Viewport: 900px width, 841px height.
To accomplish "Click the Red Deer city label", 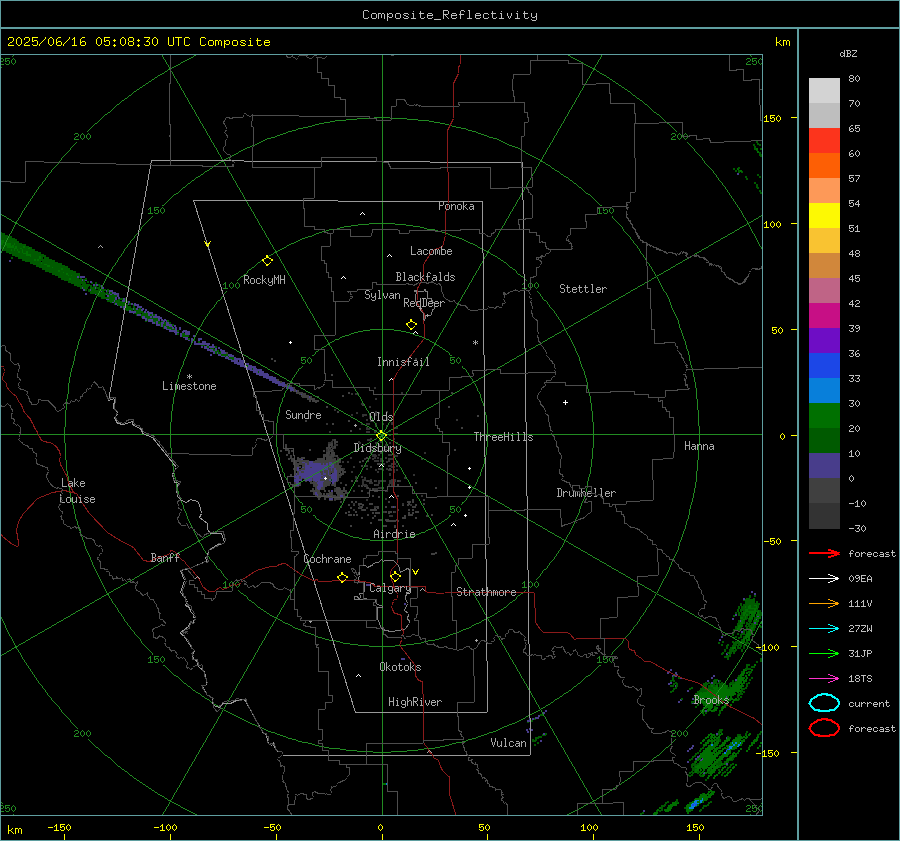I will pos(424,303).
